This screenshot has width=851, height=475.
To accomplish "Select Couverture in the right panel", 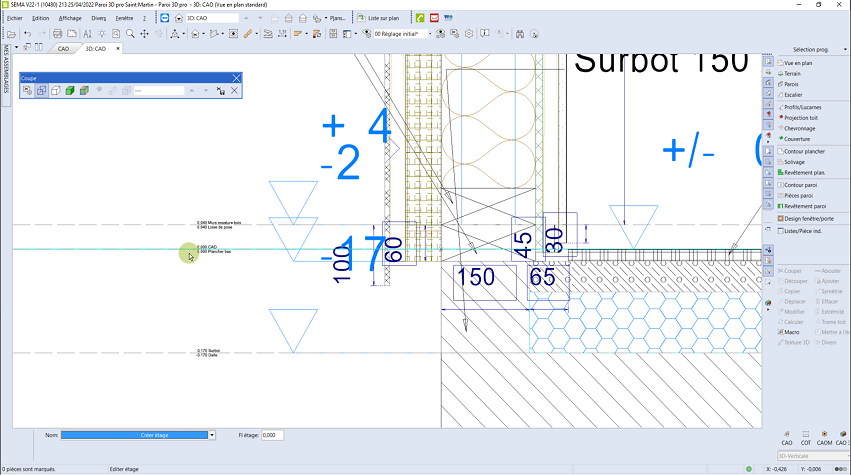I will click(x=797, y=138).
